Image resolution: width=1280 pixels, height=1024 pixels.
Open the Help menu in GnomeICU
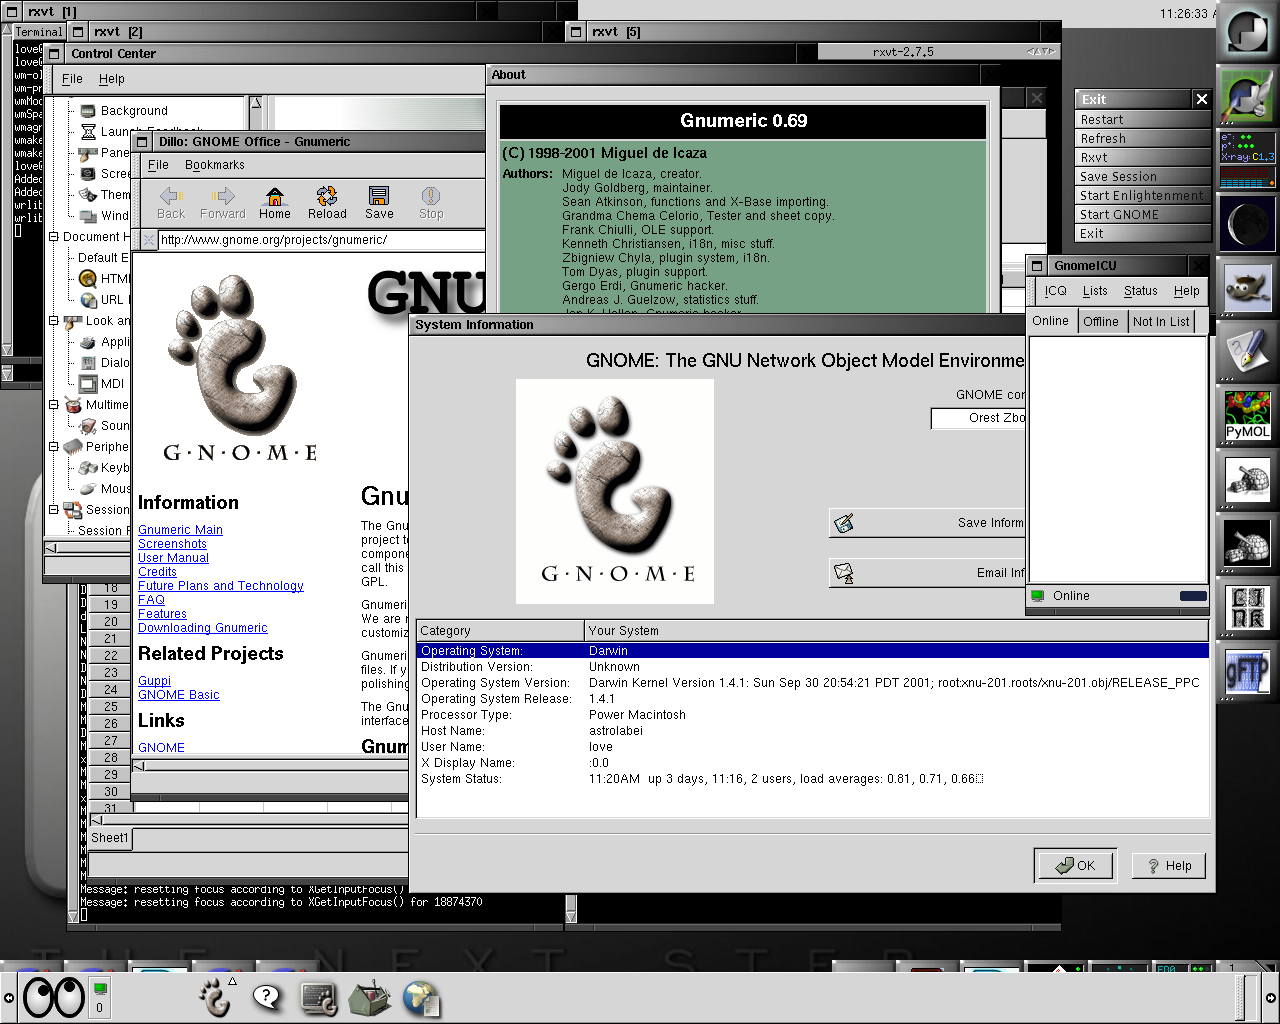coord(1187,291)
